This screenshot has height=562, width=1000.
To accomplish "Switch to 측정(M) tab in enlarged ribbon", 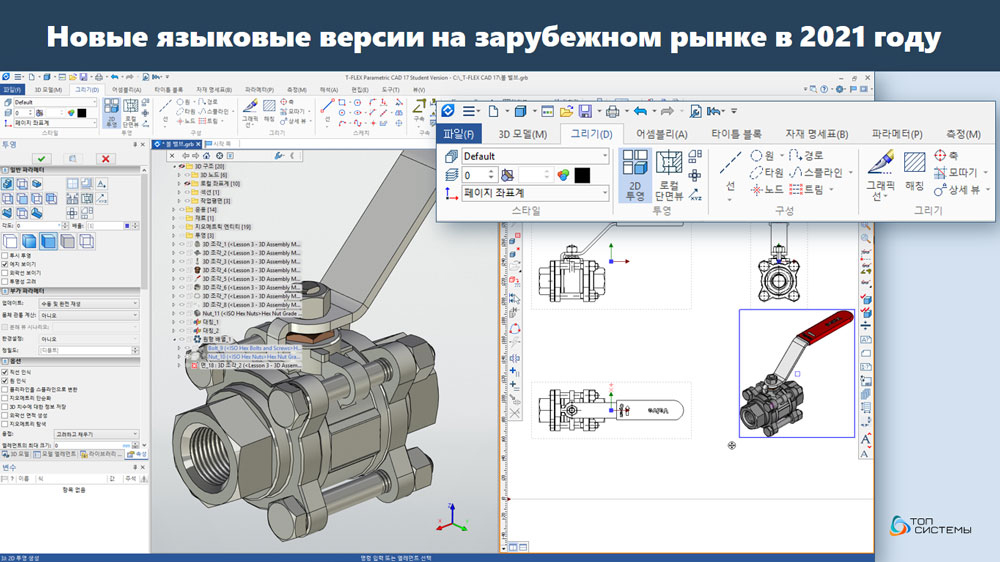I will tap(963, 134).
